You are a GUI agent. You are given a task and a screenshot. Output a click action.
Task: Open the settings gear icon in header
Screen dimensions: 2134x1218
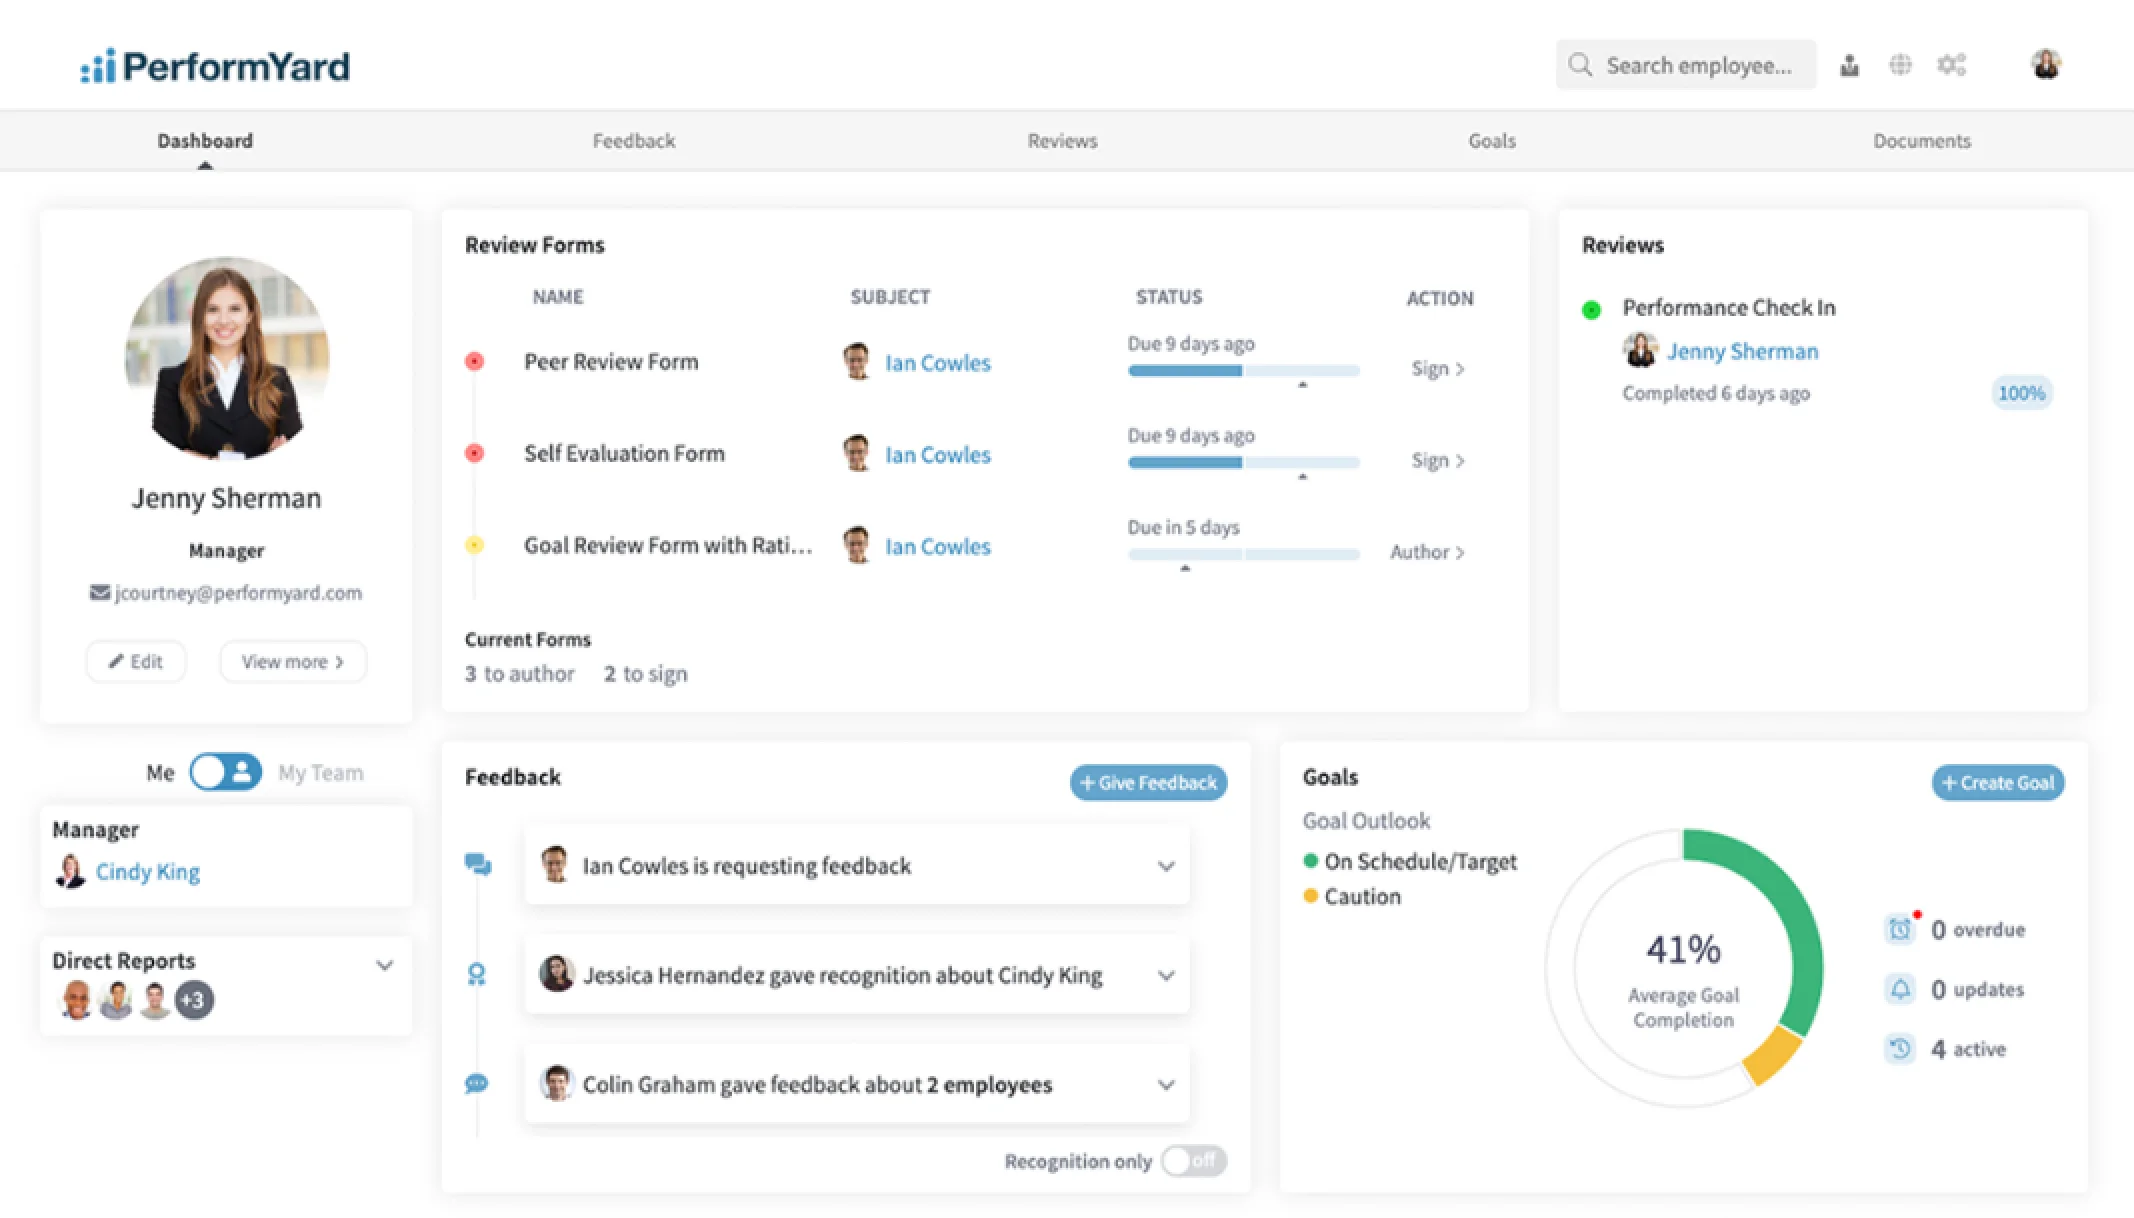(x=1951, y=64)
